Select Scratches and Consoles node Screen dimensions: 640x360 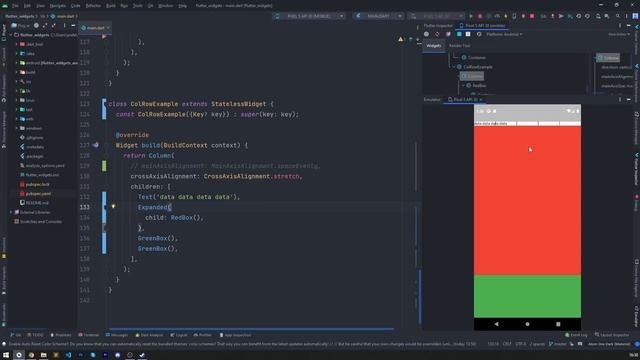tap(41, 222)
